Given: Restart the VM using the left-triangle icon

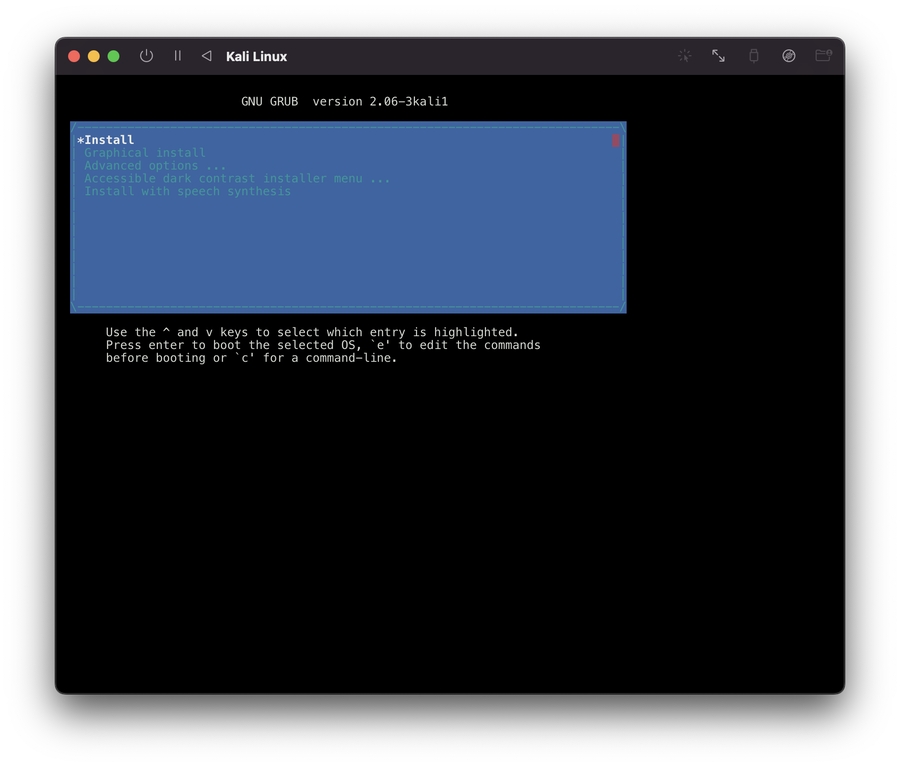Looking at the screenshot, I should tap(206, 56).
